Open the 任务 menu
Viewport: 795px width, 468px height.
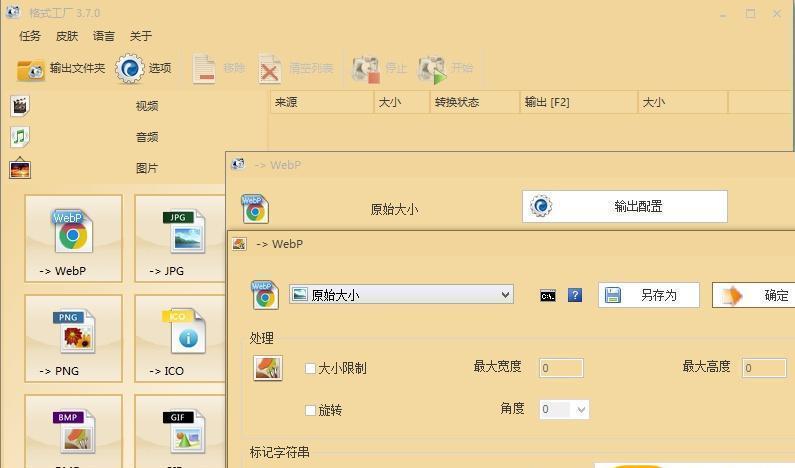(x=29, y=36)
